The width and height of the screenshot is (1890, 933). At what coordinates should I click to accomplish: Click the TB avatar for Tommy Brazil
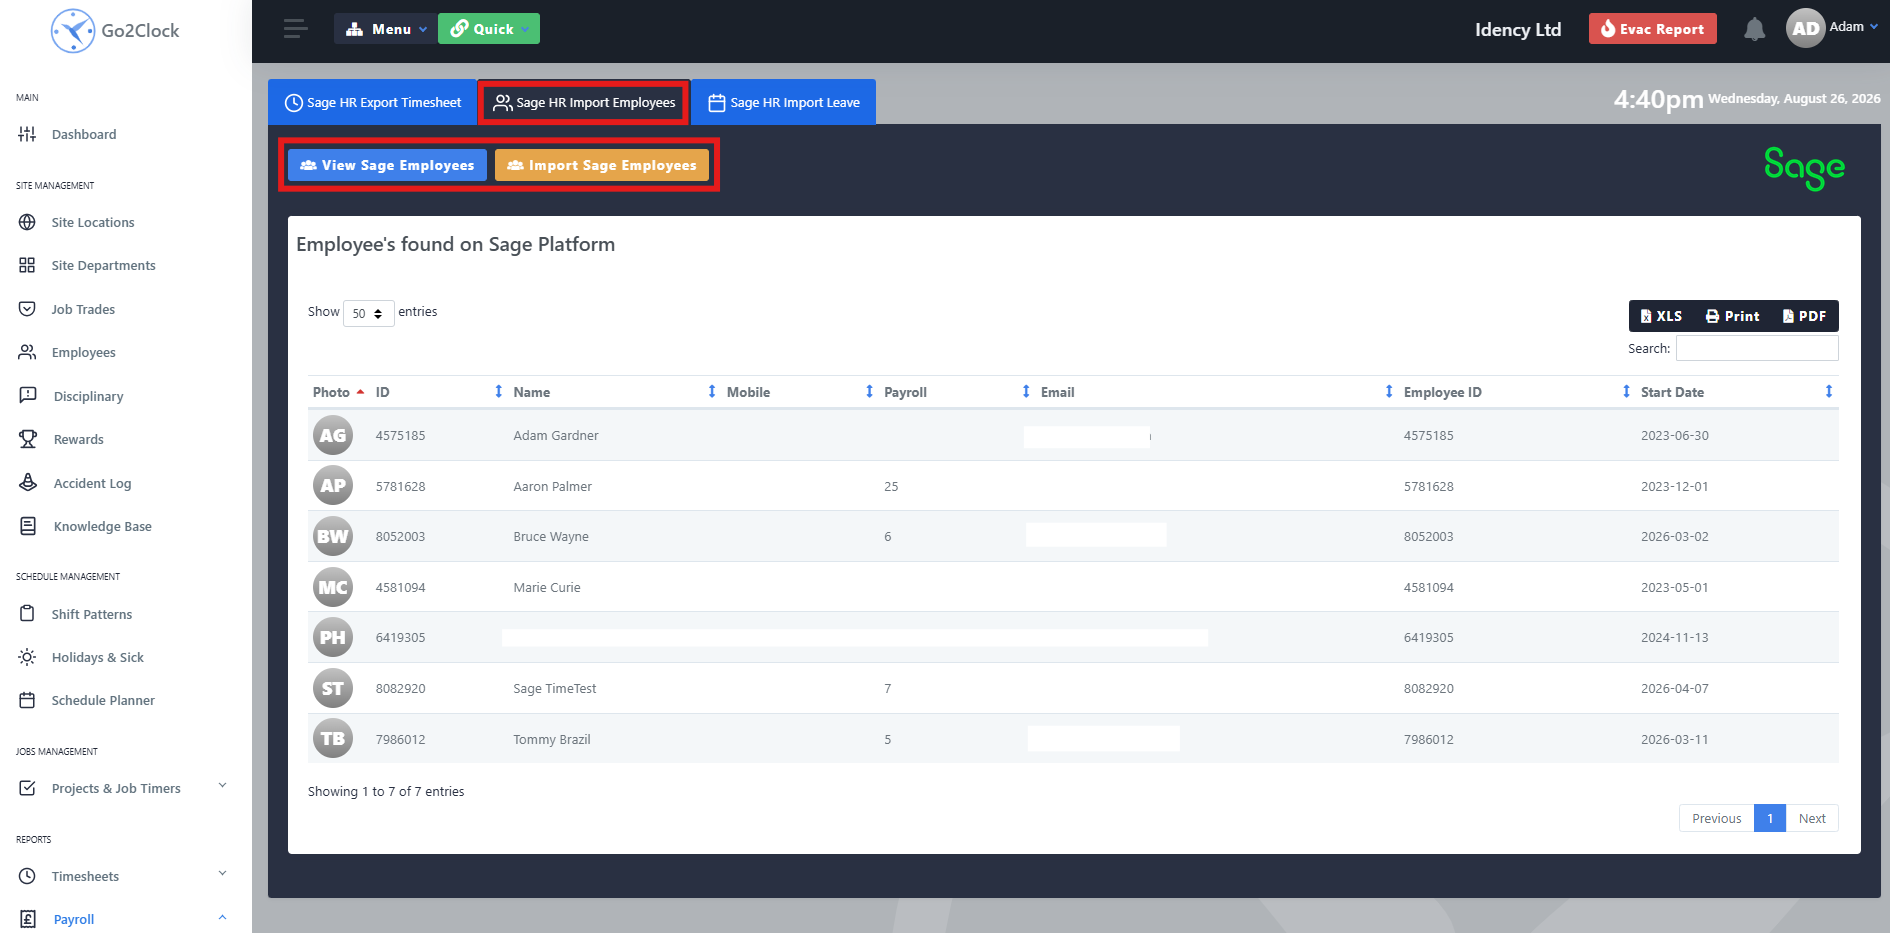tap(333, 739)
